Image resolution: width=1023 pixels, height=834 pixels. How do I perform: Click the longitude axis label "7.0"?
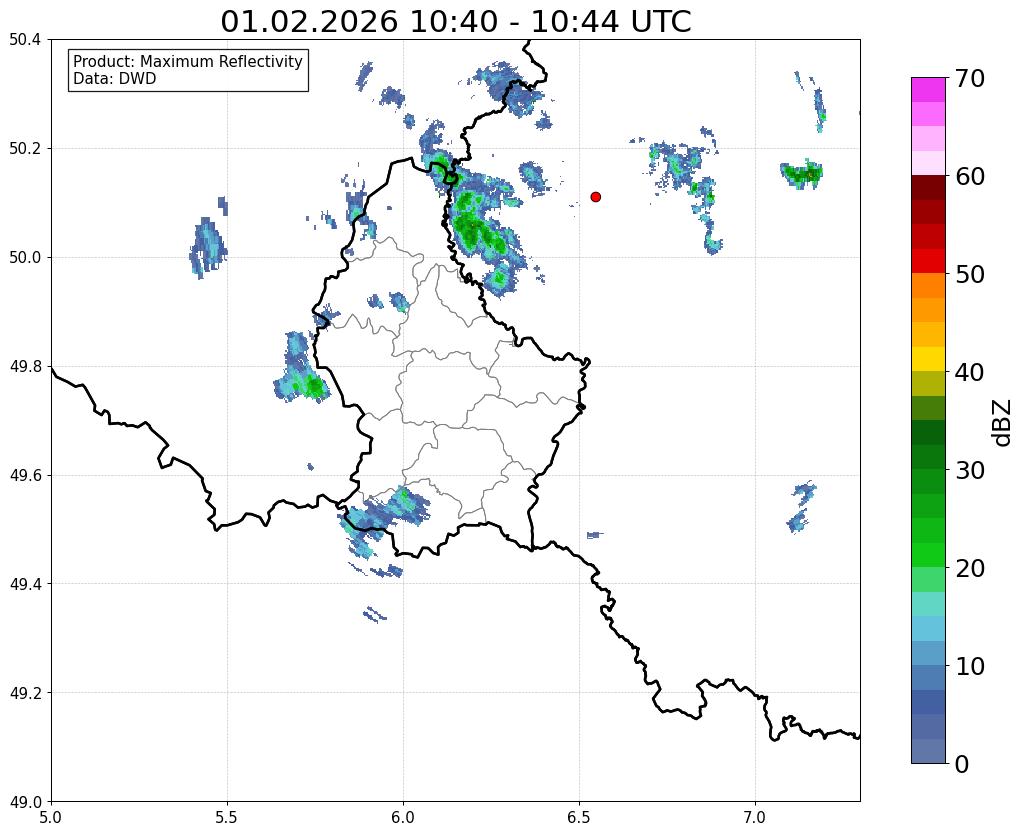(755, 818)
